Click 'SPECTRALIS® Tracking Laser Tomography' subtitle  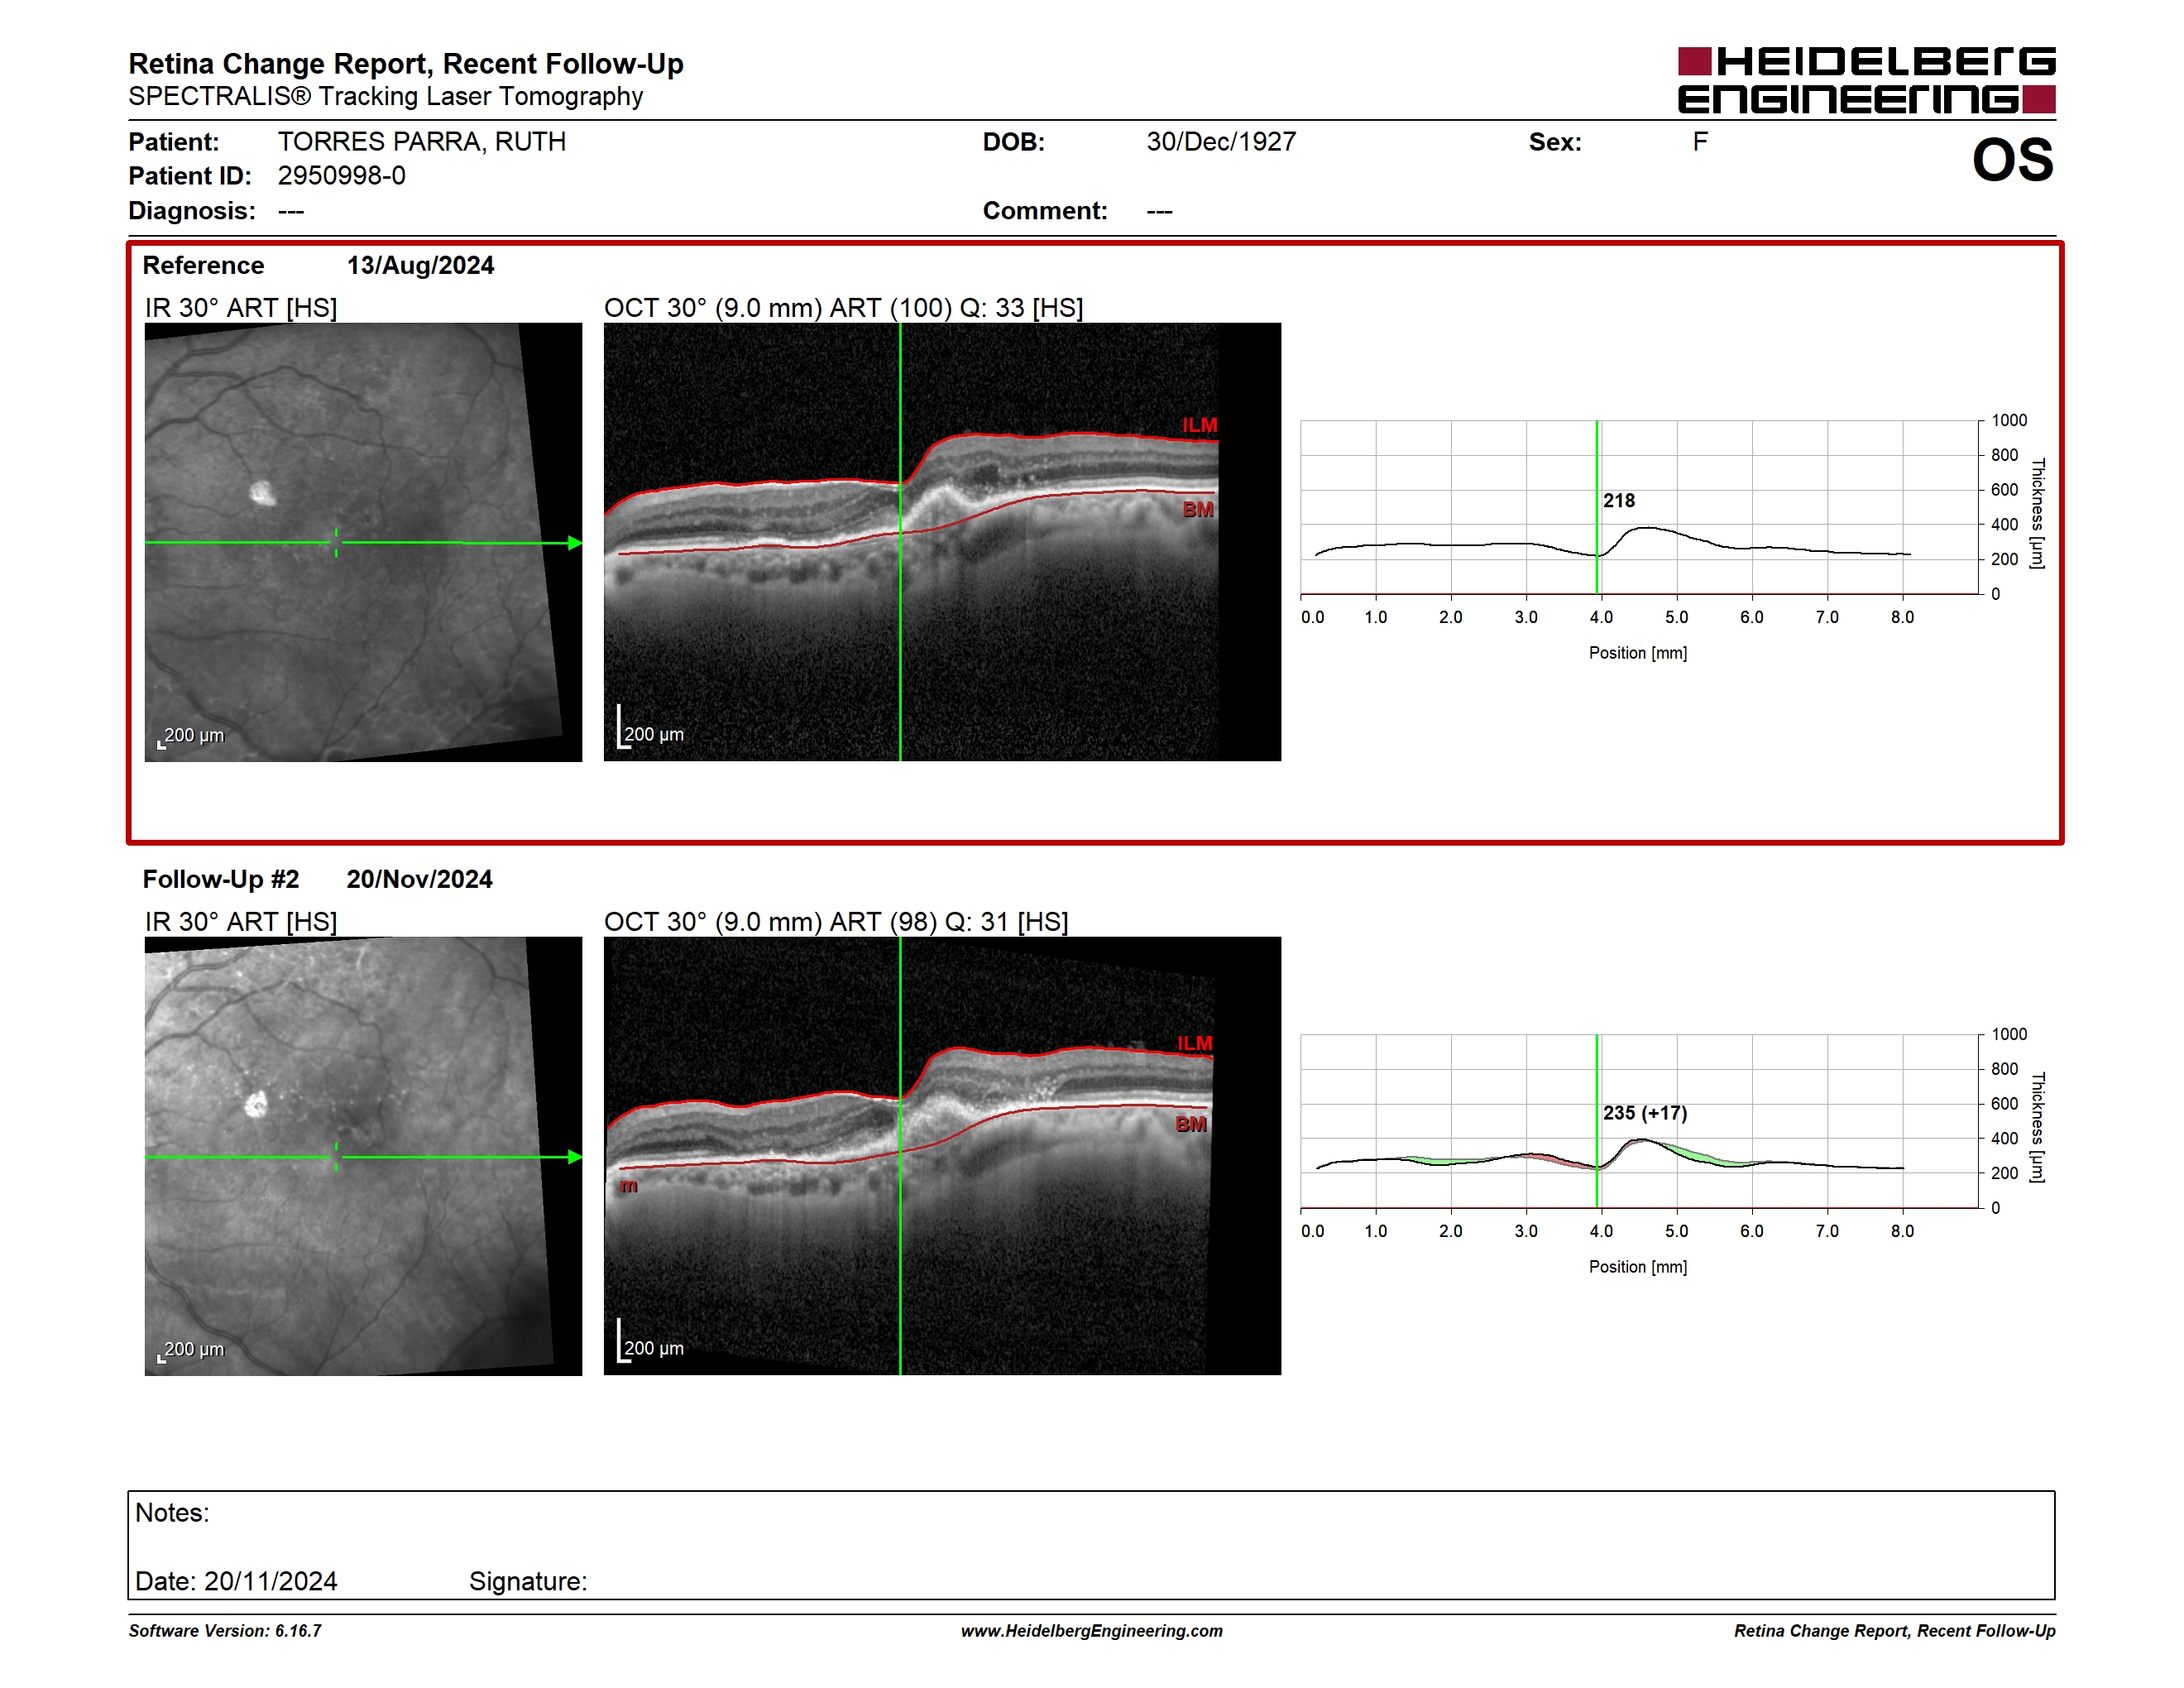(x=385, y=97)
